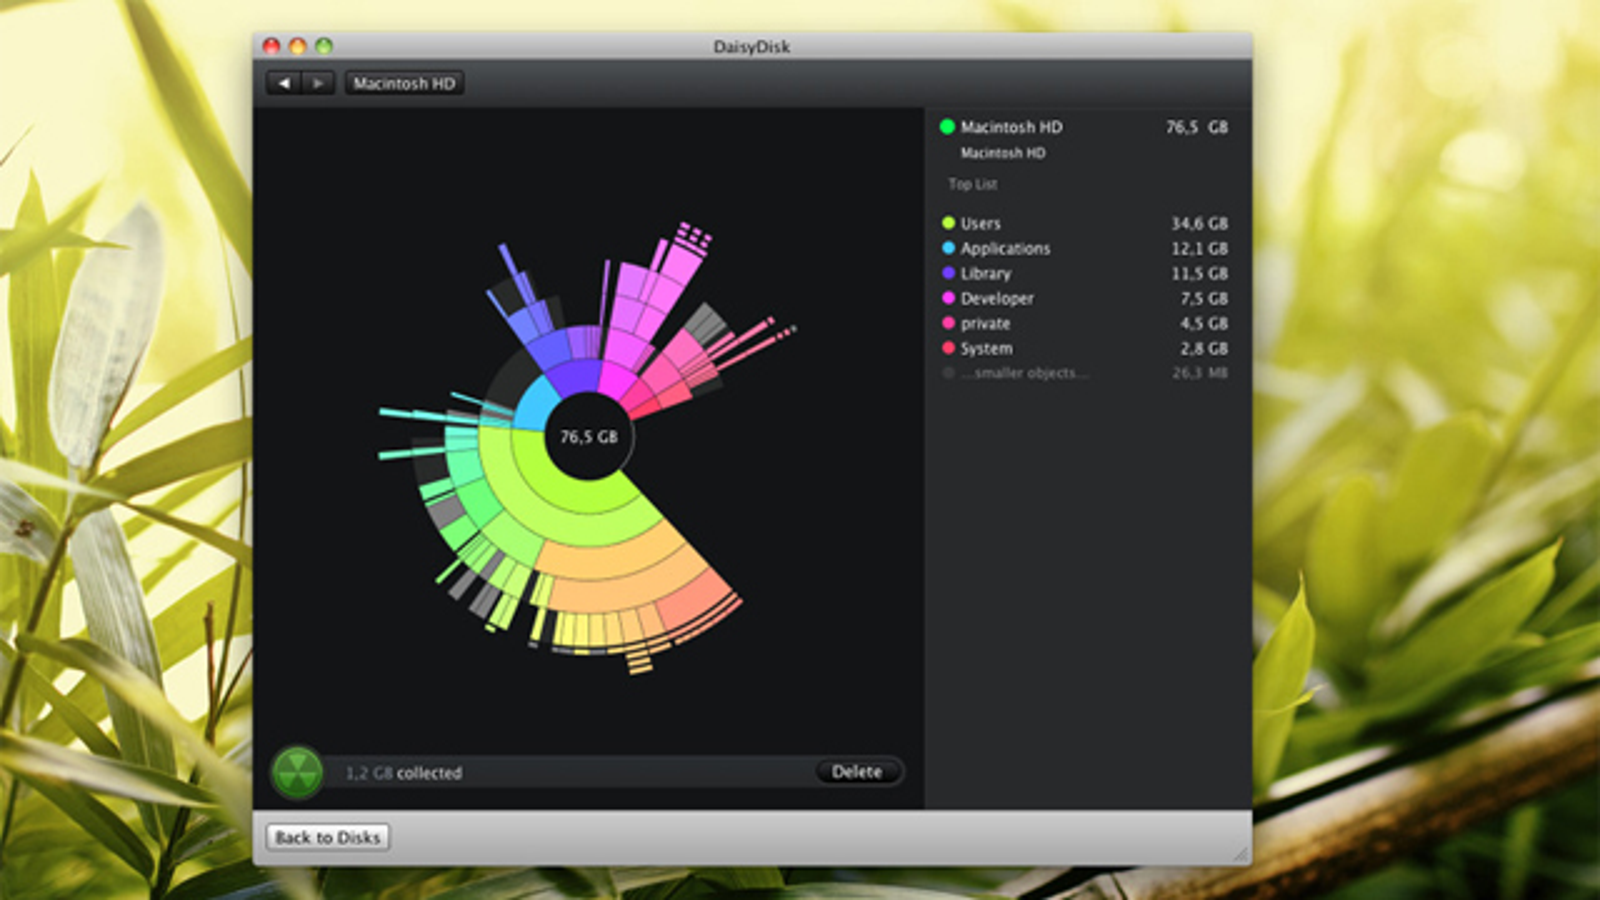Select the smaller objects entry
The image size is (1600, 900).
coord(1085,373)
